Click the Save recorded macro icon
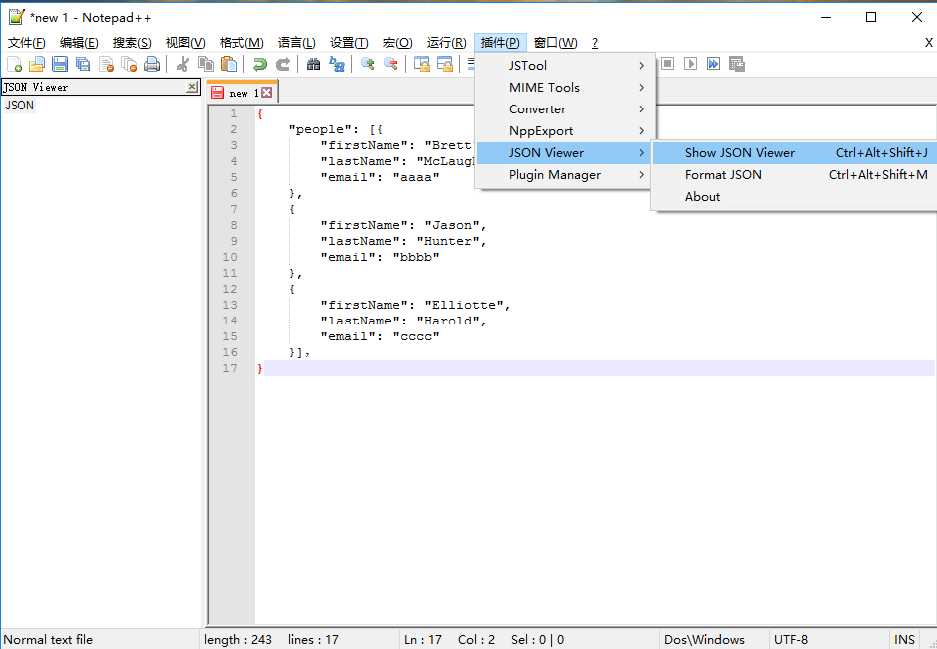This screenshot has width=937, height=649. click(737, 64)
